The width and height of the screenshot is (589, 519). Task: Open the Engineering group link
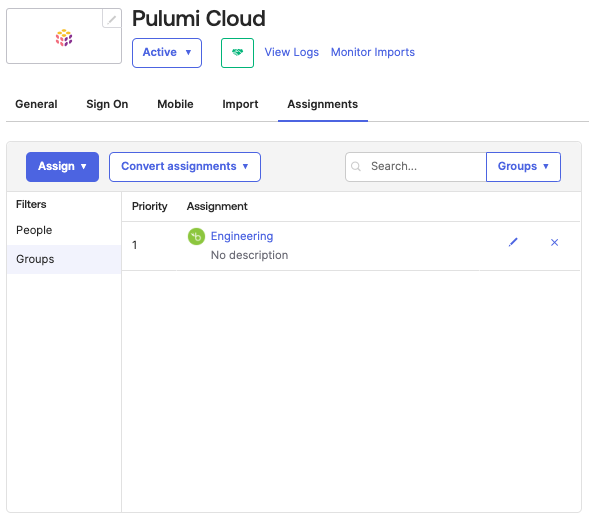coord(242,236)
